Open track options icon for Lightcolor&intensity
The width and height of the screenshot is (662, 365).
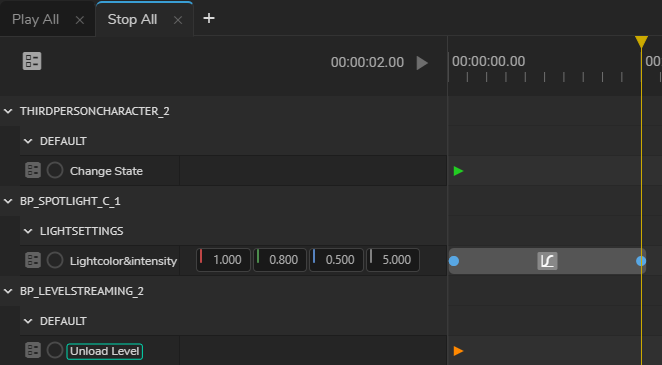pos(33,260)
